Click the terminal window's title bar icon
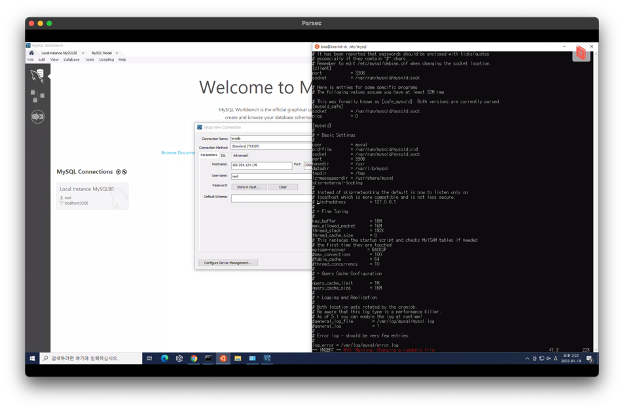 tap(317, 47)
